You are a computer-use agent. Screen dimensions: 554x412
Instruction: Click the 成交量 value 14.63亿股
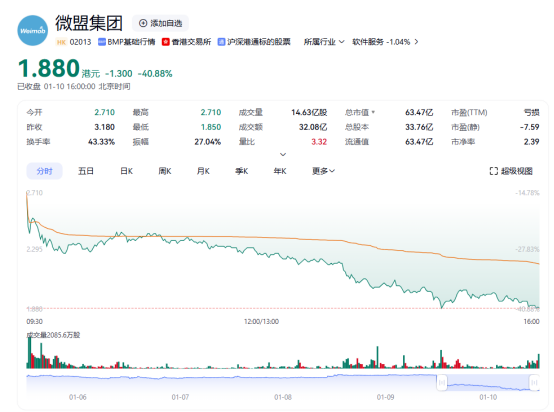(x=309, y=112)
